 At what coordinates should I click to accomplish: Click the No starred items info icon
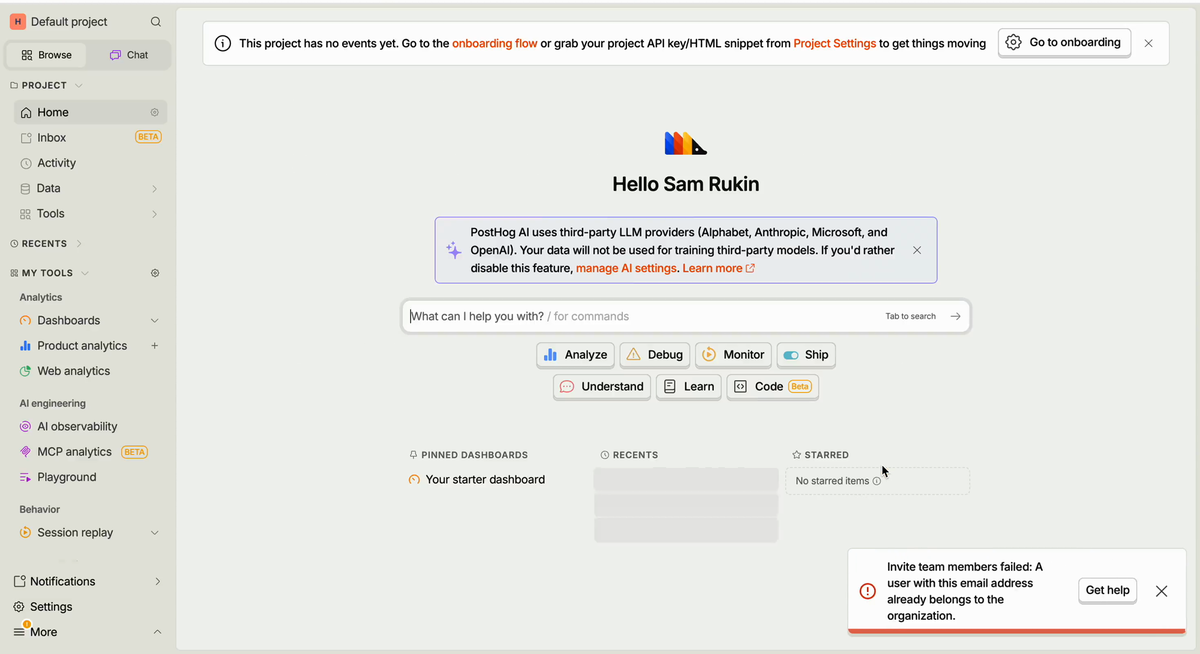click(877, 481)
